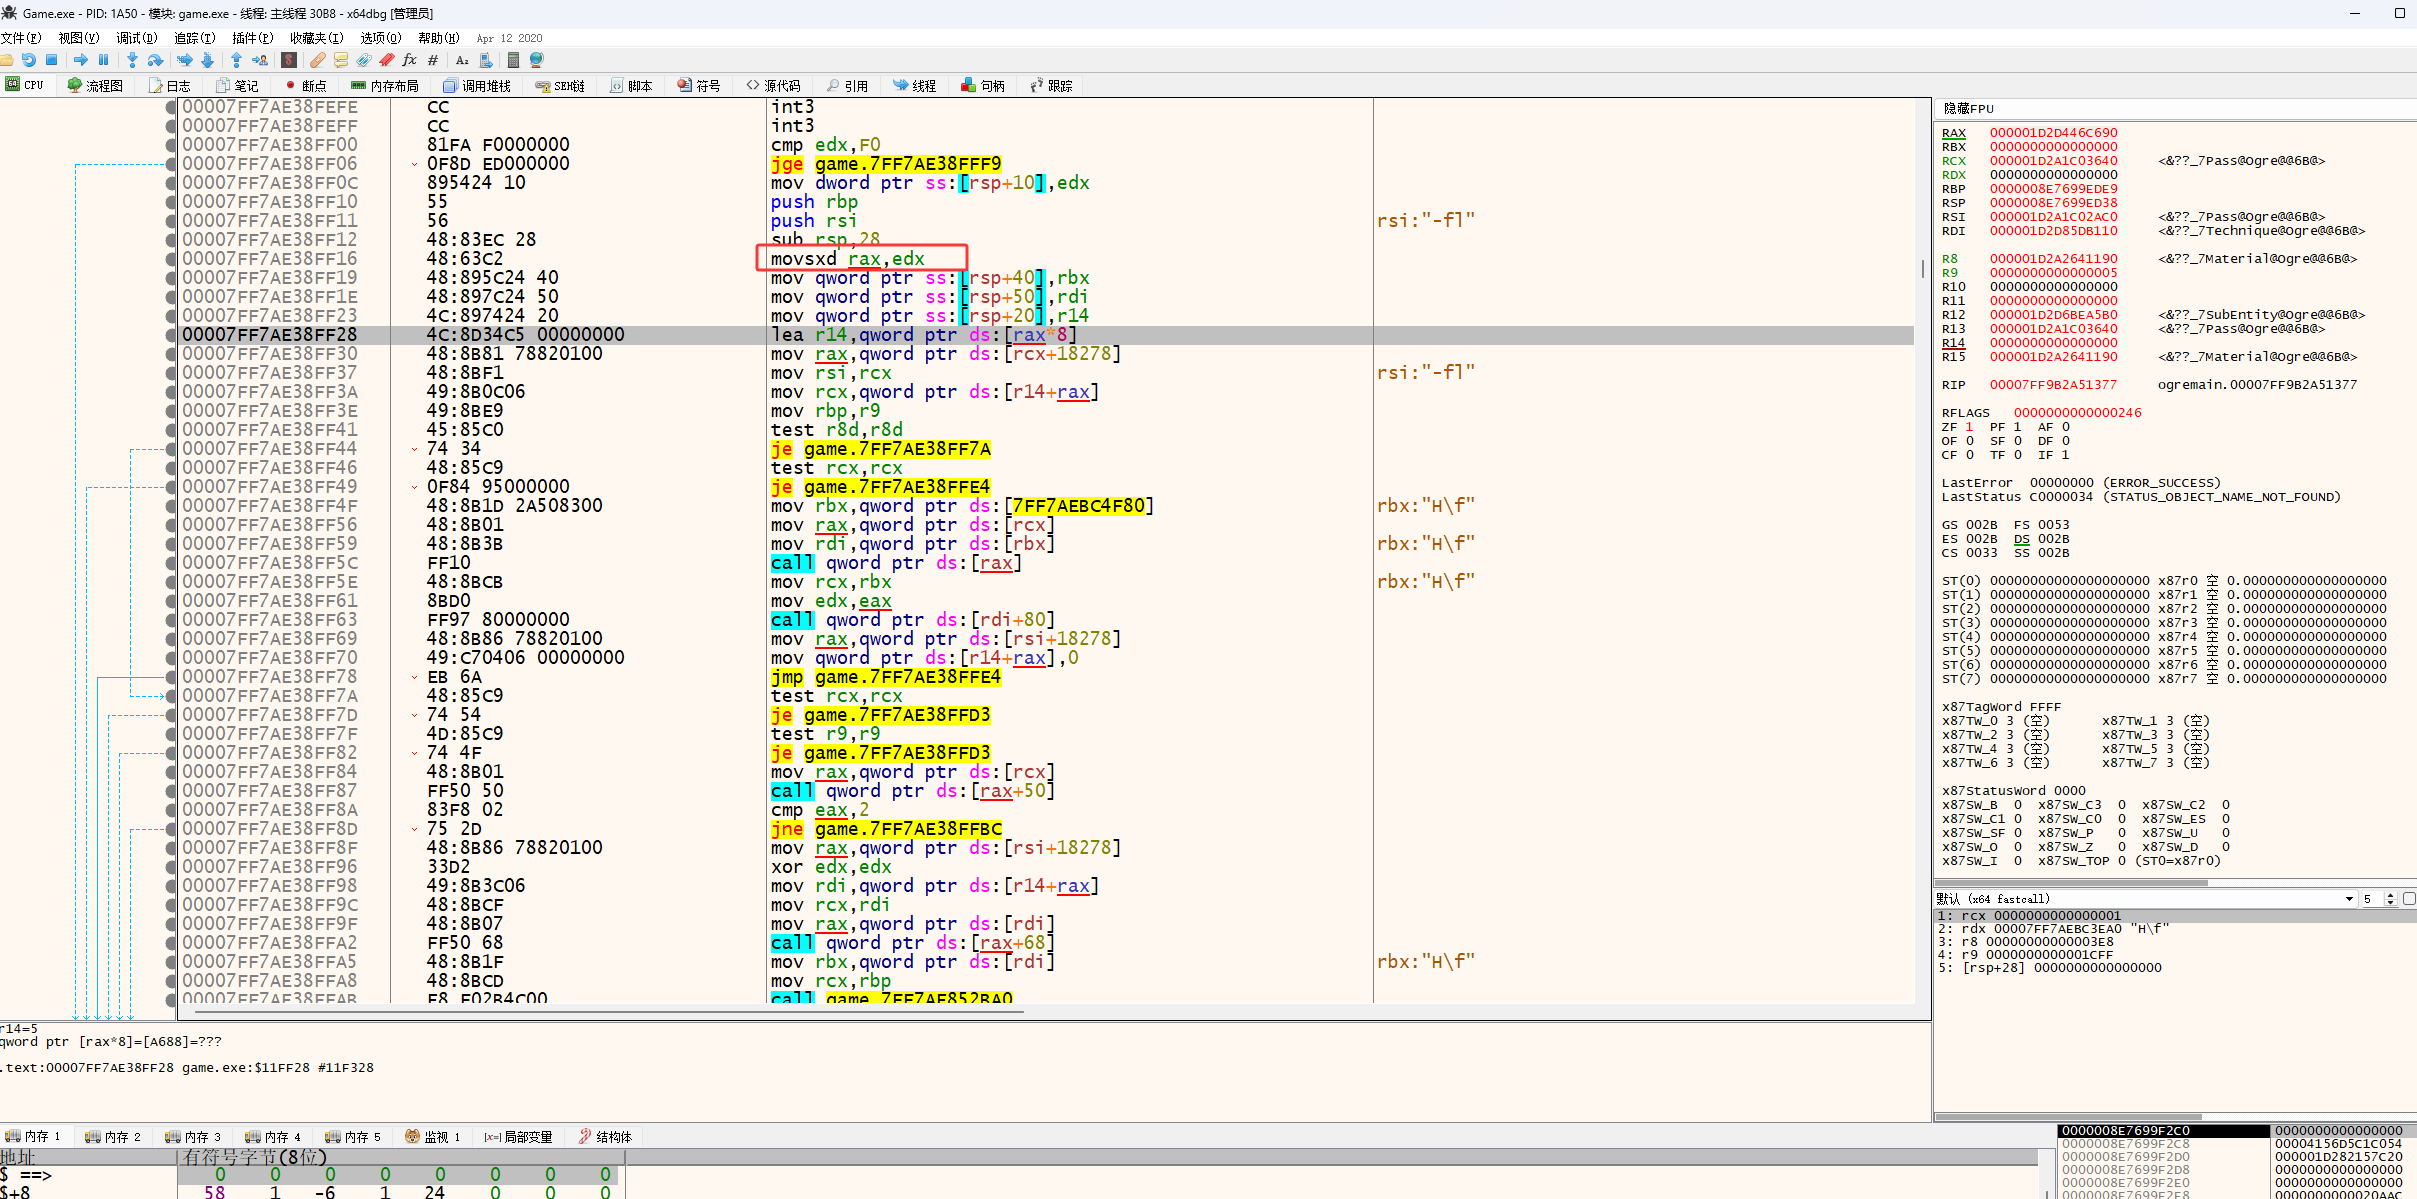The width and height of the screenshot is (2417, 1199).
Task: Toggle breakpoint dot at address 00007FF7AE38FF16
Action: click(x=171, y=259)
